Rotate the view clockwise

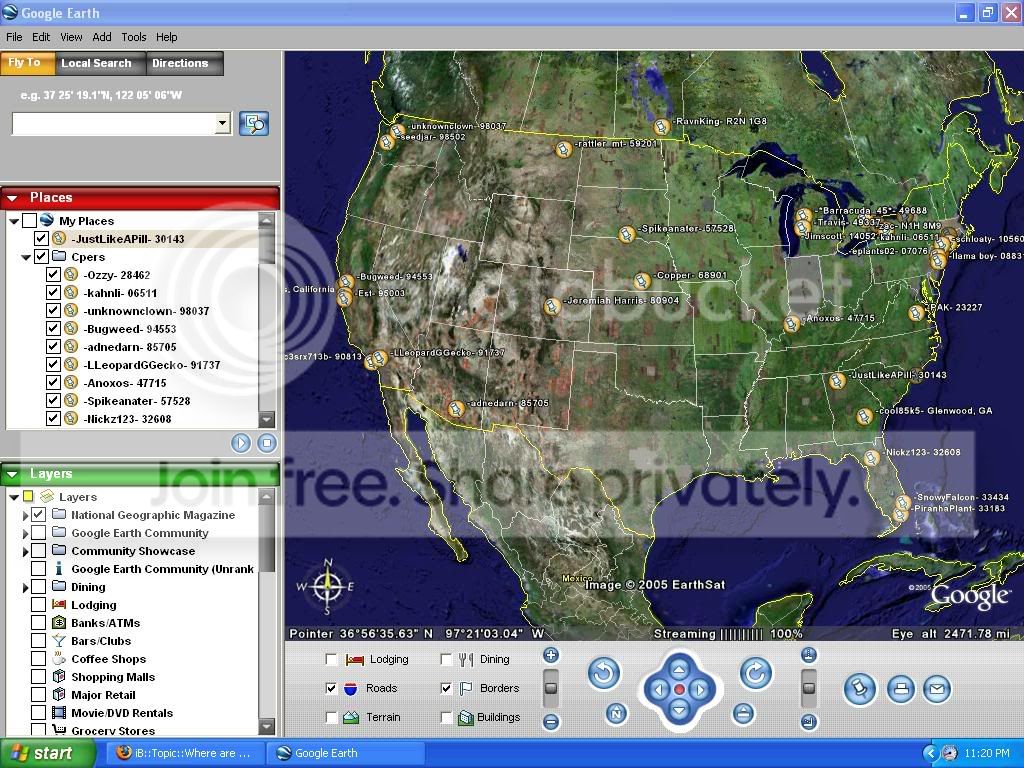pos(756,673)
